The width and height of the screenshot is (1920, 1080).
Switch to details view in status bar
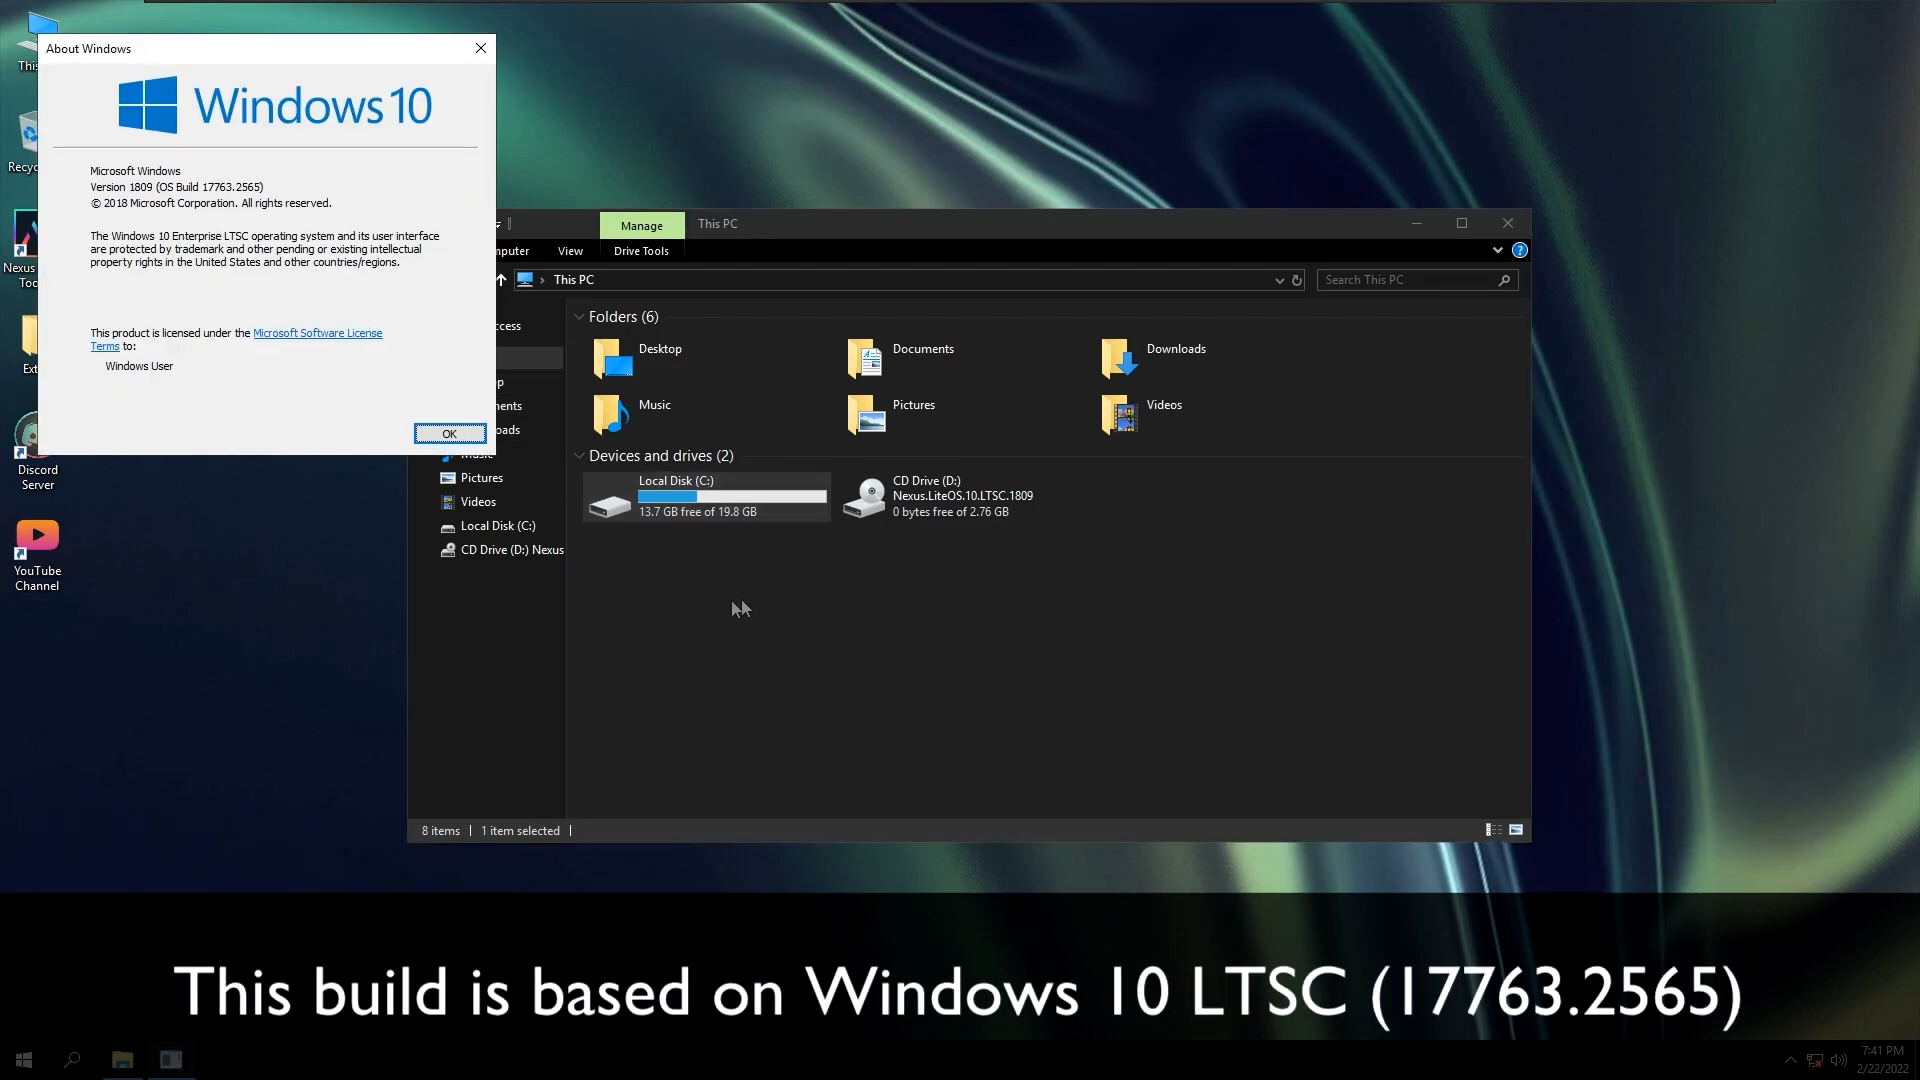tap(1493, 830)
